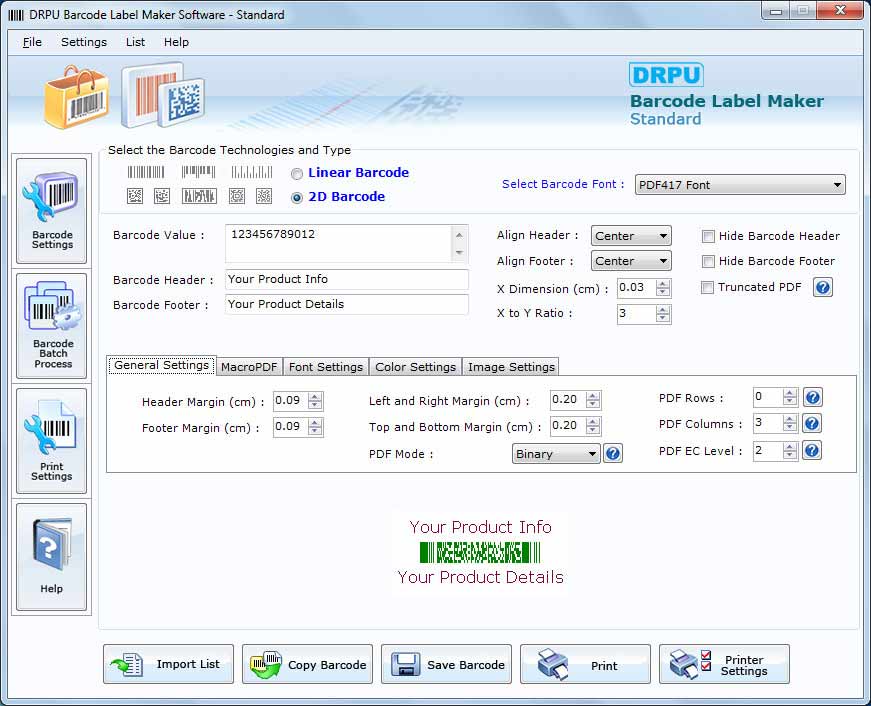
Task: Open the Select Barcode Font dropdown
Action: pos(740,185)
